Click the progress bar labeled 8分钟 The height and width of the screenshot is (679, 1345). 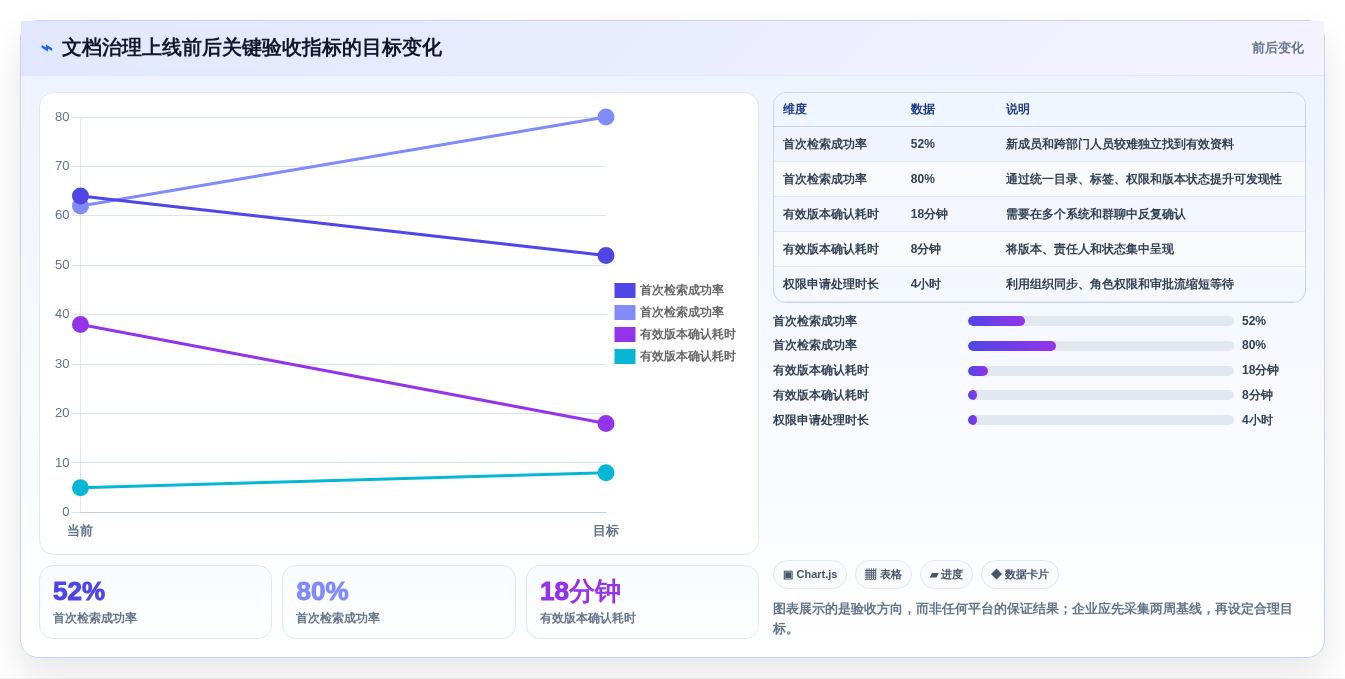pos(1101,395)
